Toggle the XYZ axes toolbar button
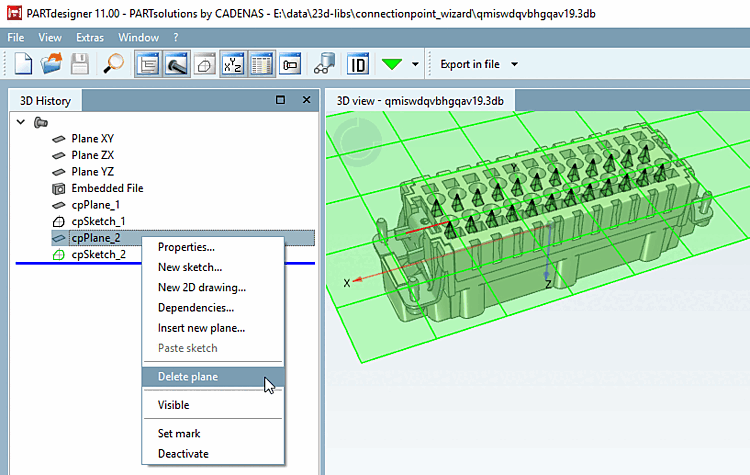The image size is (750, 475). [234, 65]
